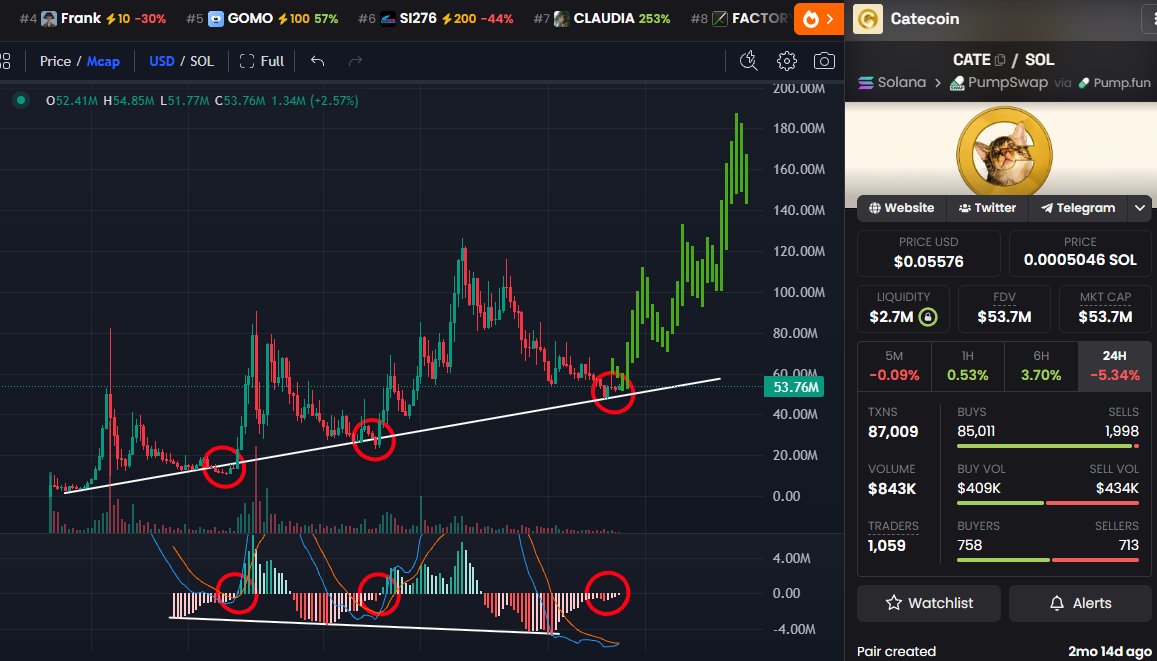Click the MKT CAP value box
Viewport: 1157px width, 661px height.
1105,308
